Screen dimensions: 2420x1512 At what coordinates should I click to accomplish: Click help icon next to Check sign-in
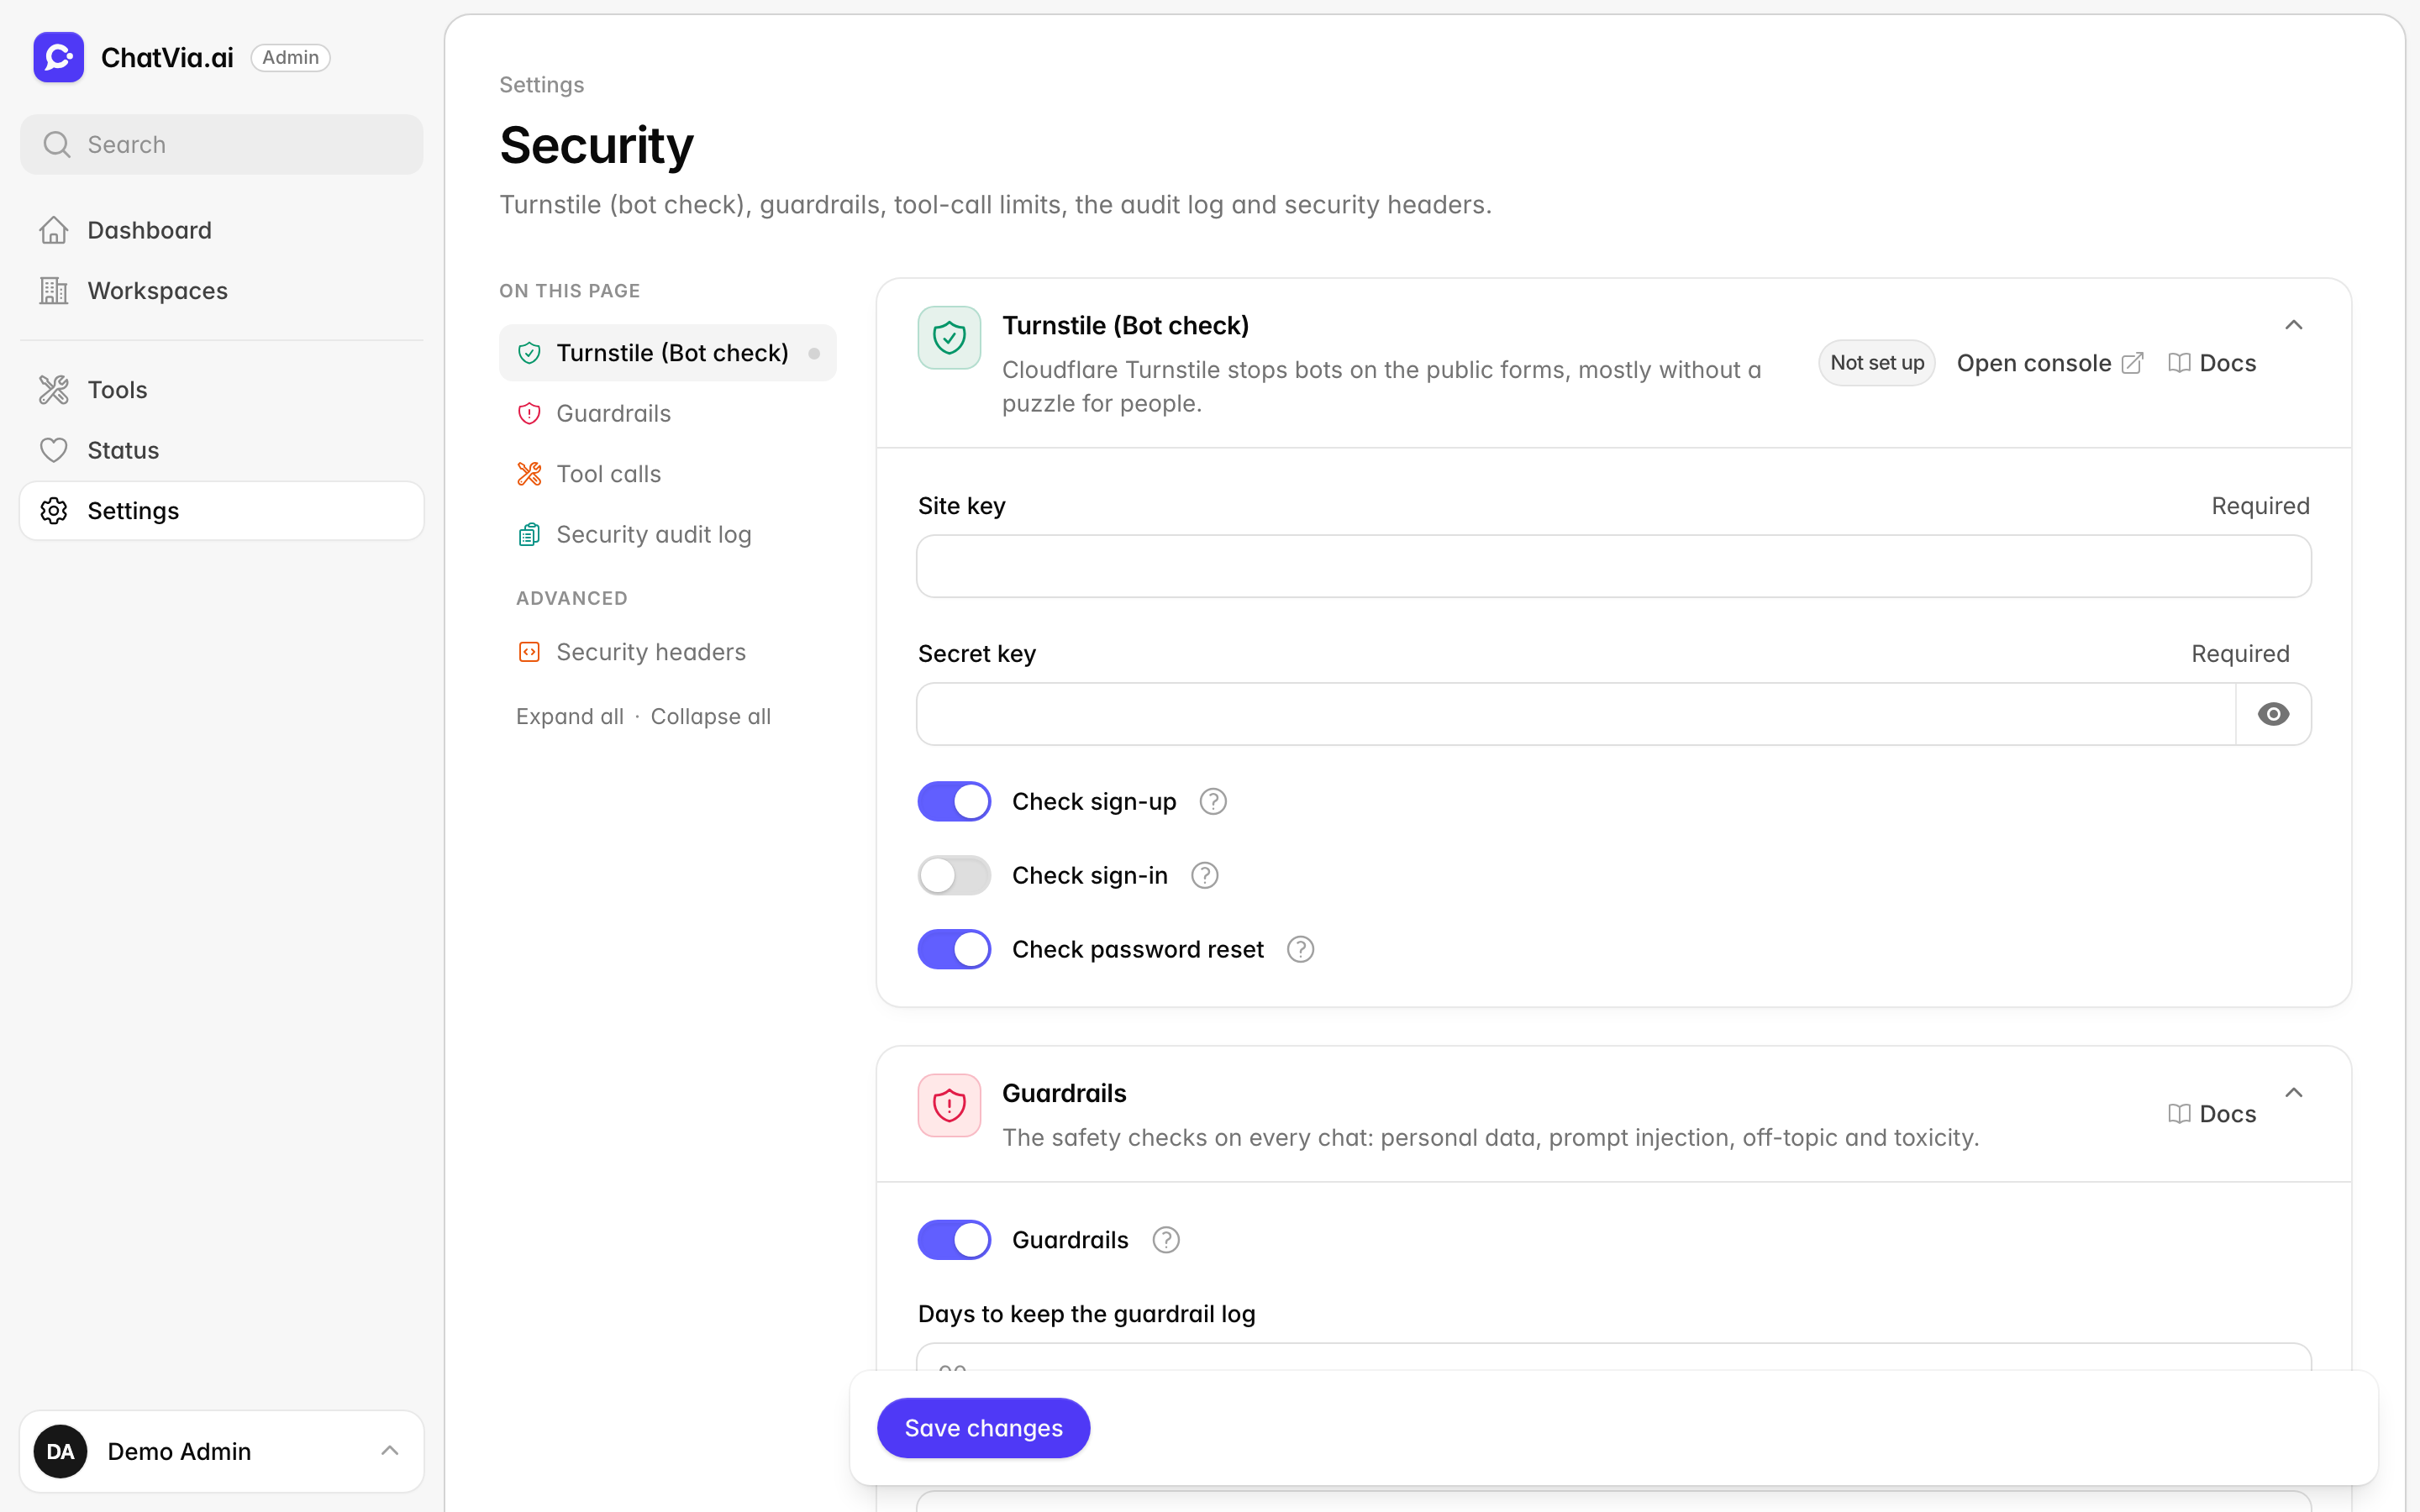[x=1205, y=876]
